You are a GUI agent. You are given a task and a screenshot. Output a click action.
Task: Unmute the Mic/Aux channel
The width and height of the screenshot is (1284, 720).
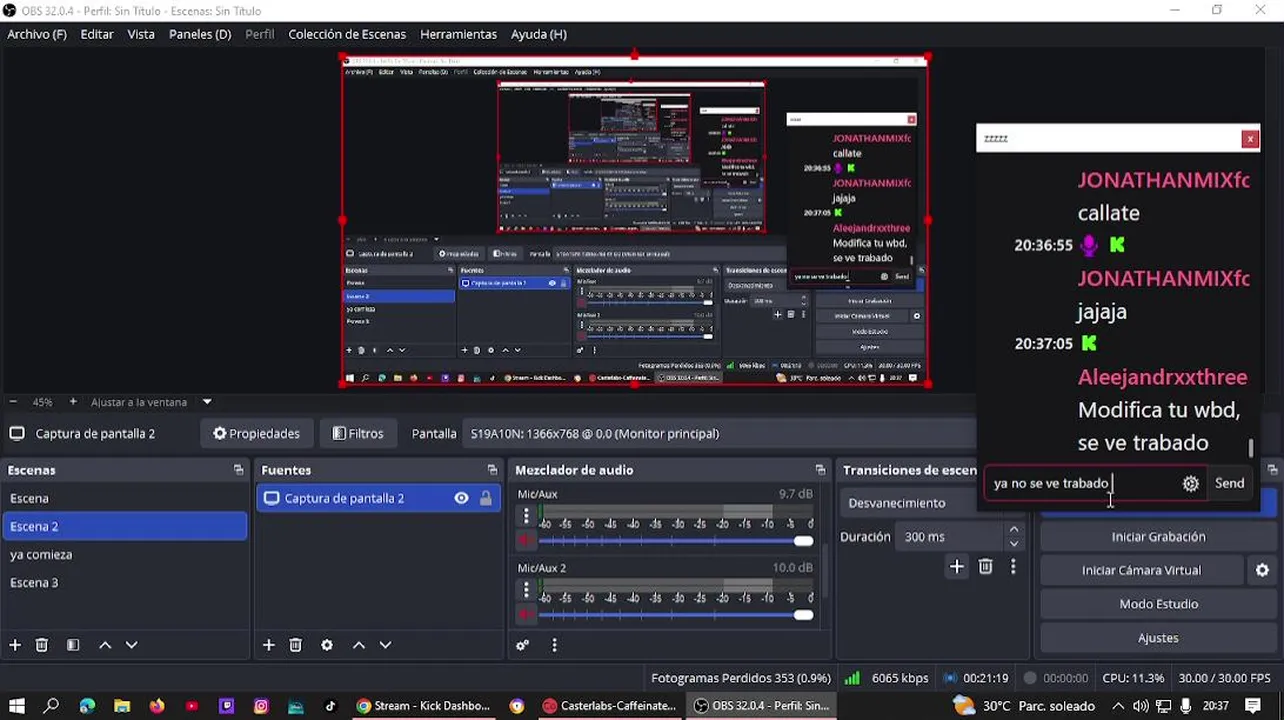(x=525, y=541)
